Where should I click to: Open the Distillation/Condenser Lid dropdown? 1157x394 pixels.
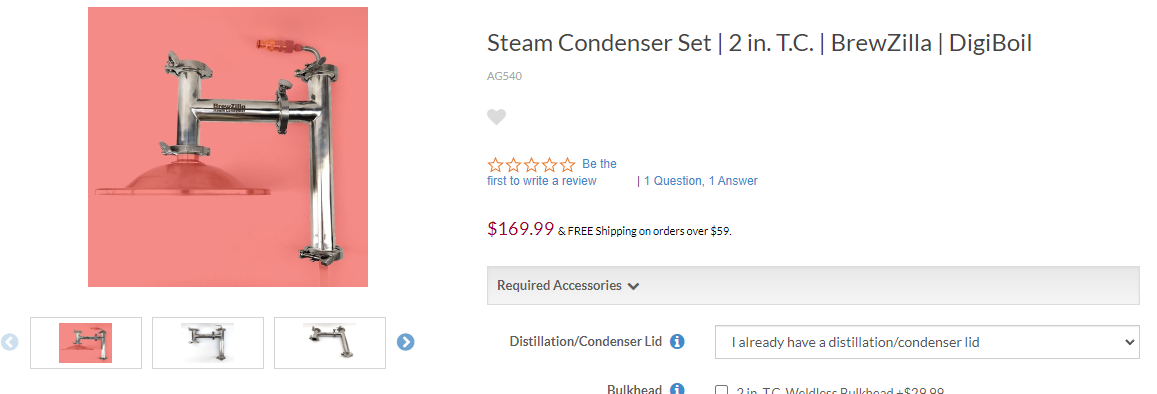927,342
